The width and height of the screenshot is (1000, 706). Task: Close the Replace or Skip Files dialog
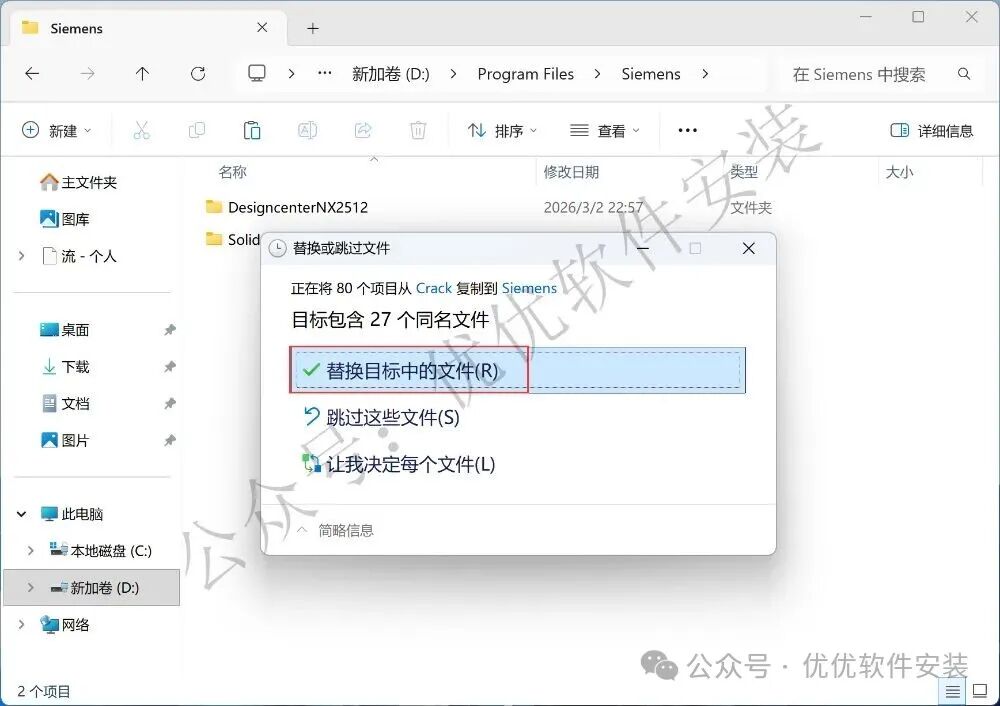click(749, 248)
